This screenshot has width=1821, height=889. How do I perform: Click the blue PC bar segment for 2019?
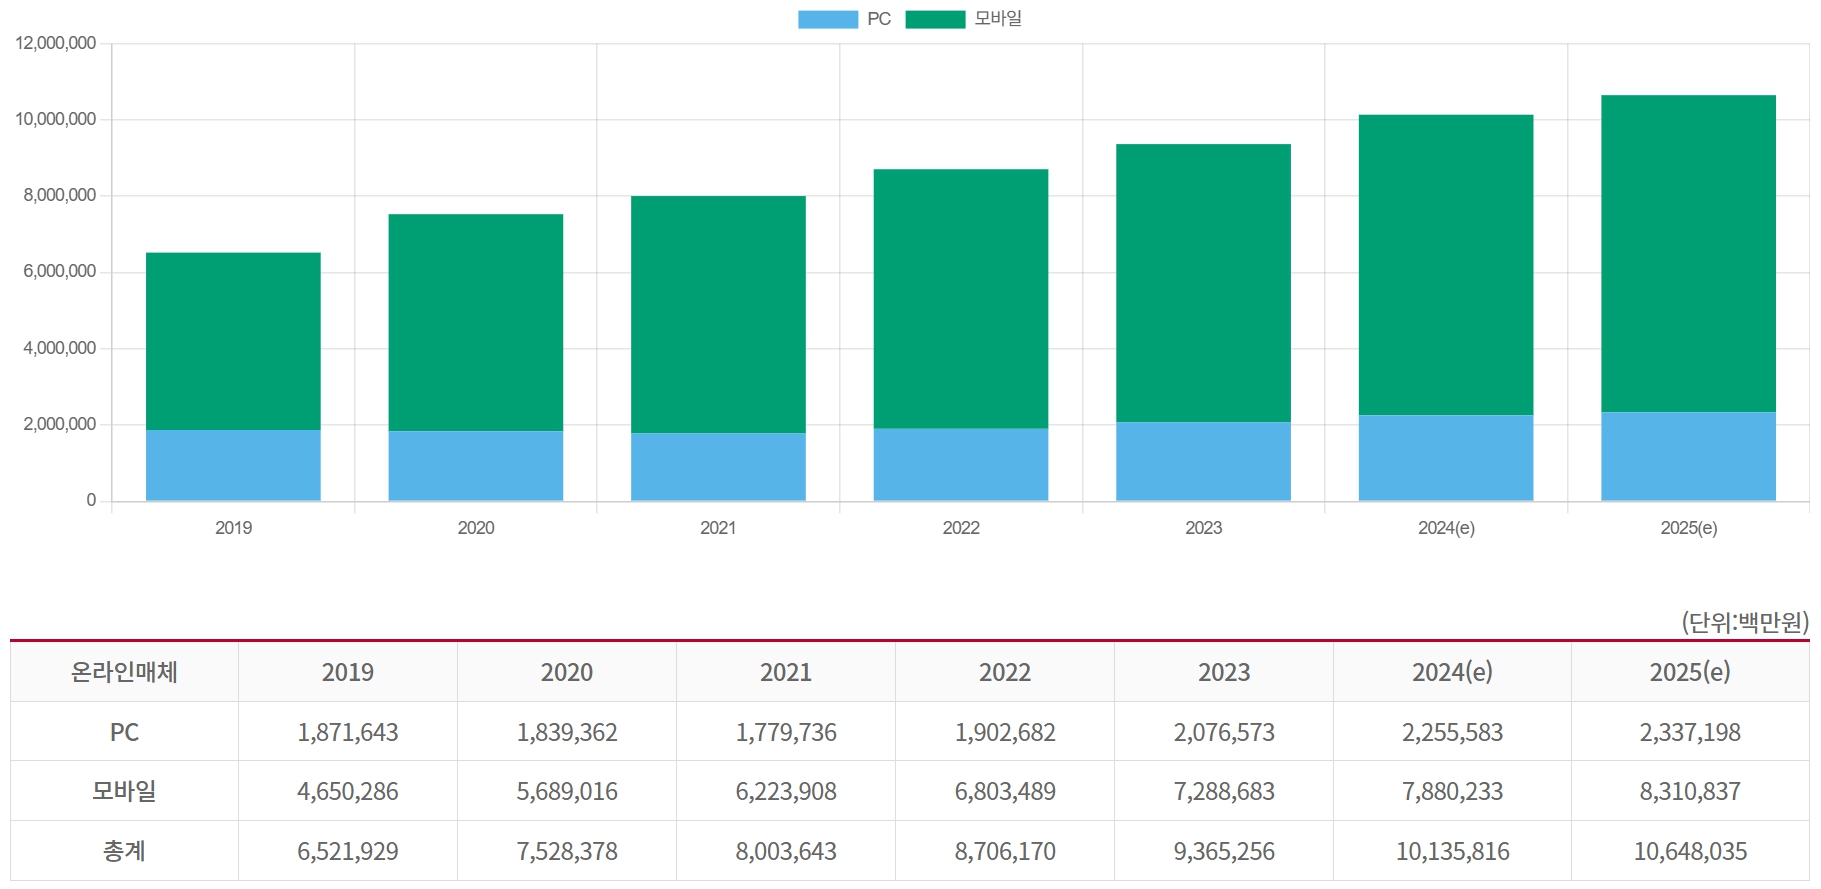[233, 465]
